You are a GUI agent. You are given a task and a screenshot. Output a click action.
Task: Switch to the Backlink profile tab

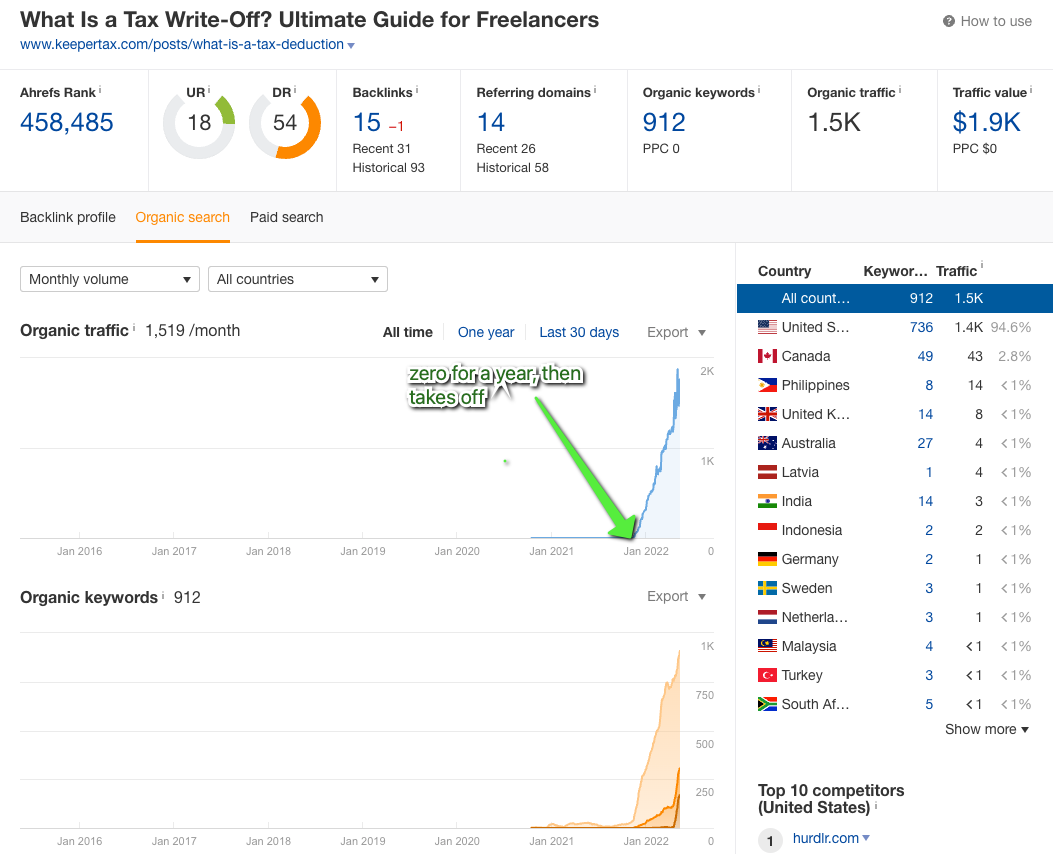point(68,218)
